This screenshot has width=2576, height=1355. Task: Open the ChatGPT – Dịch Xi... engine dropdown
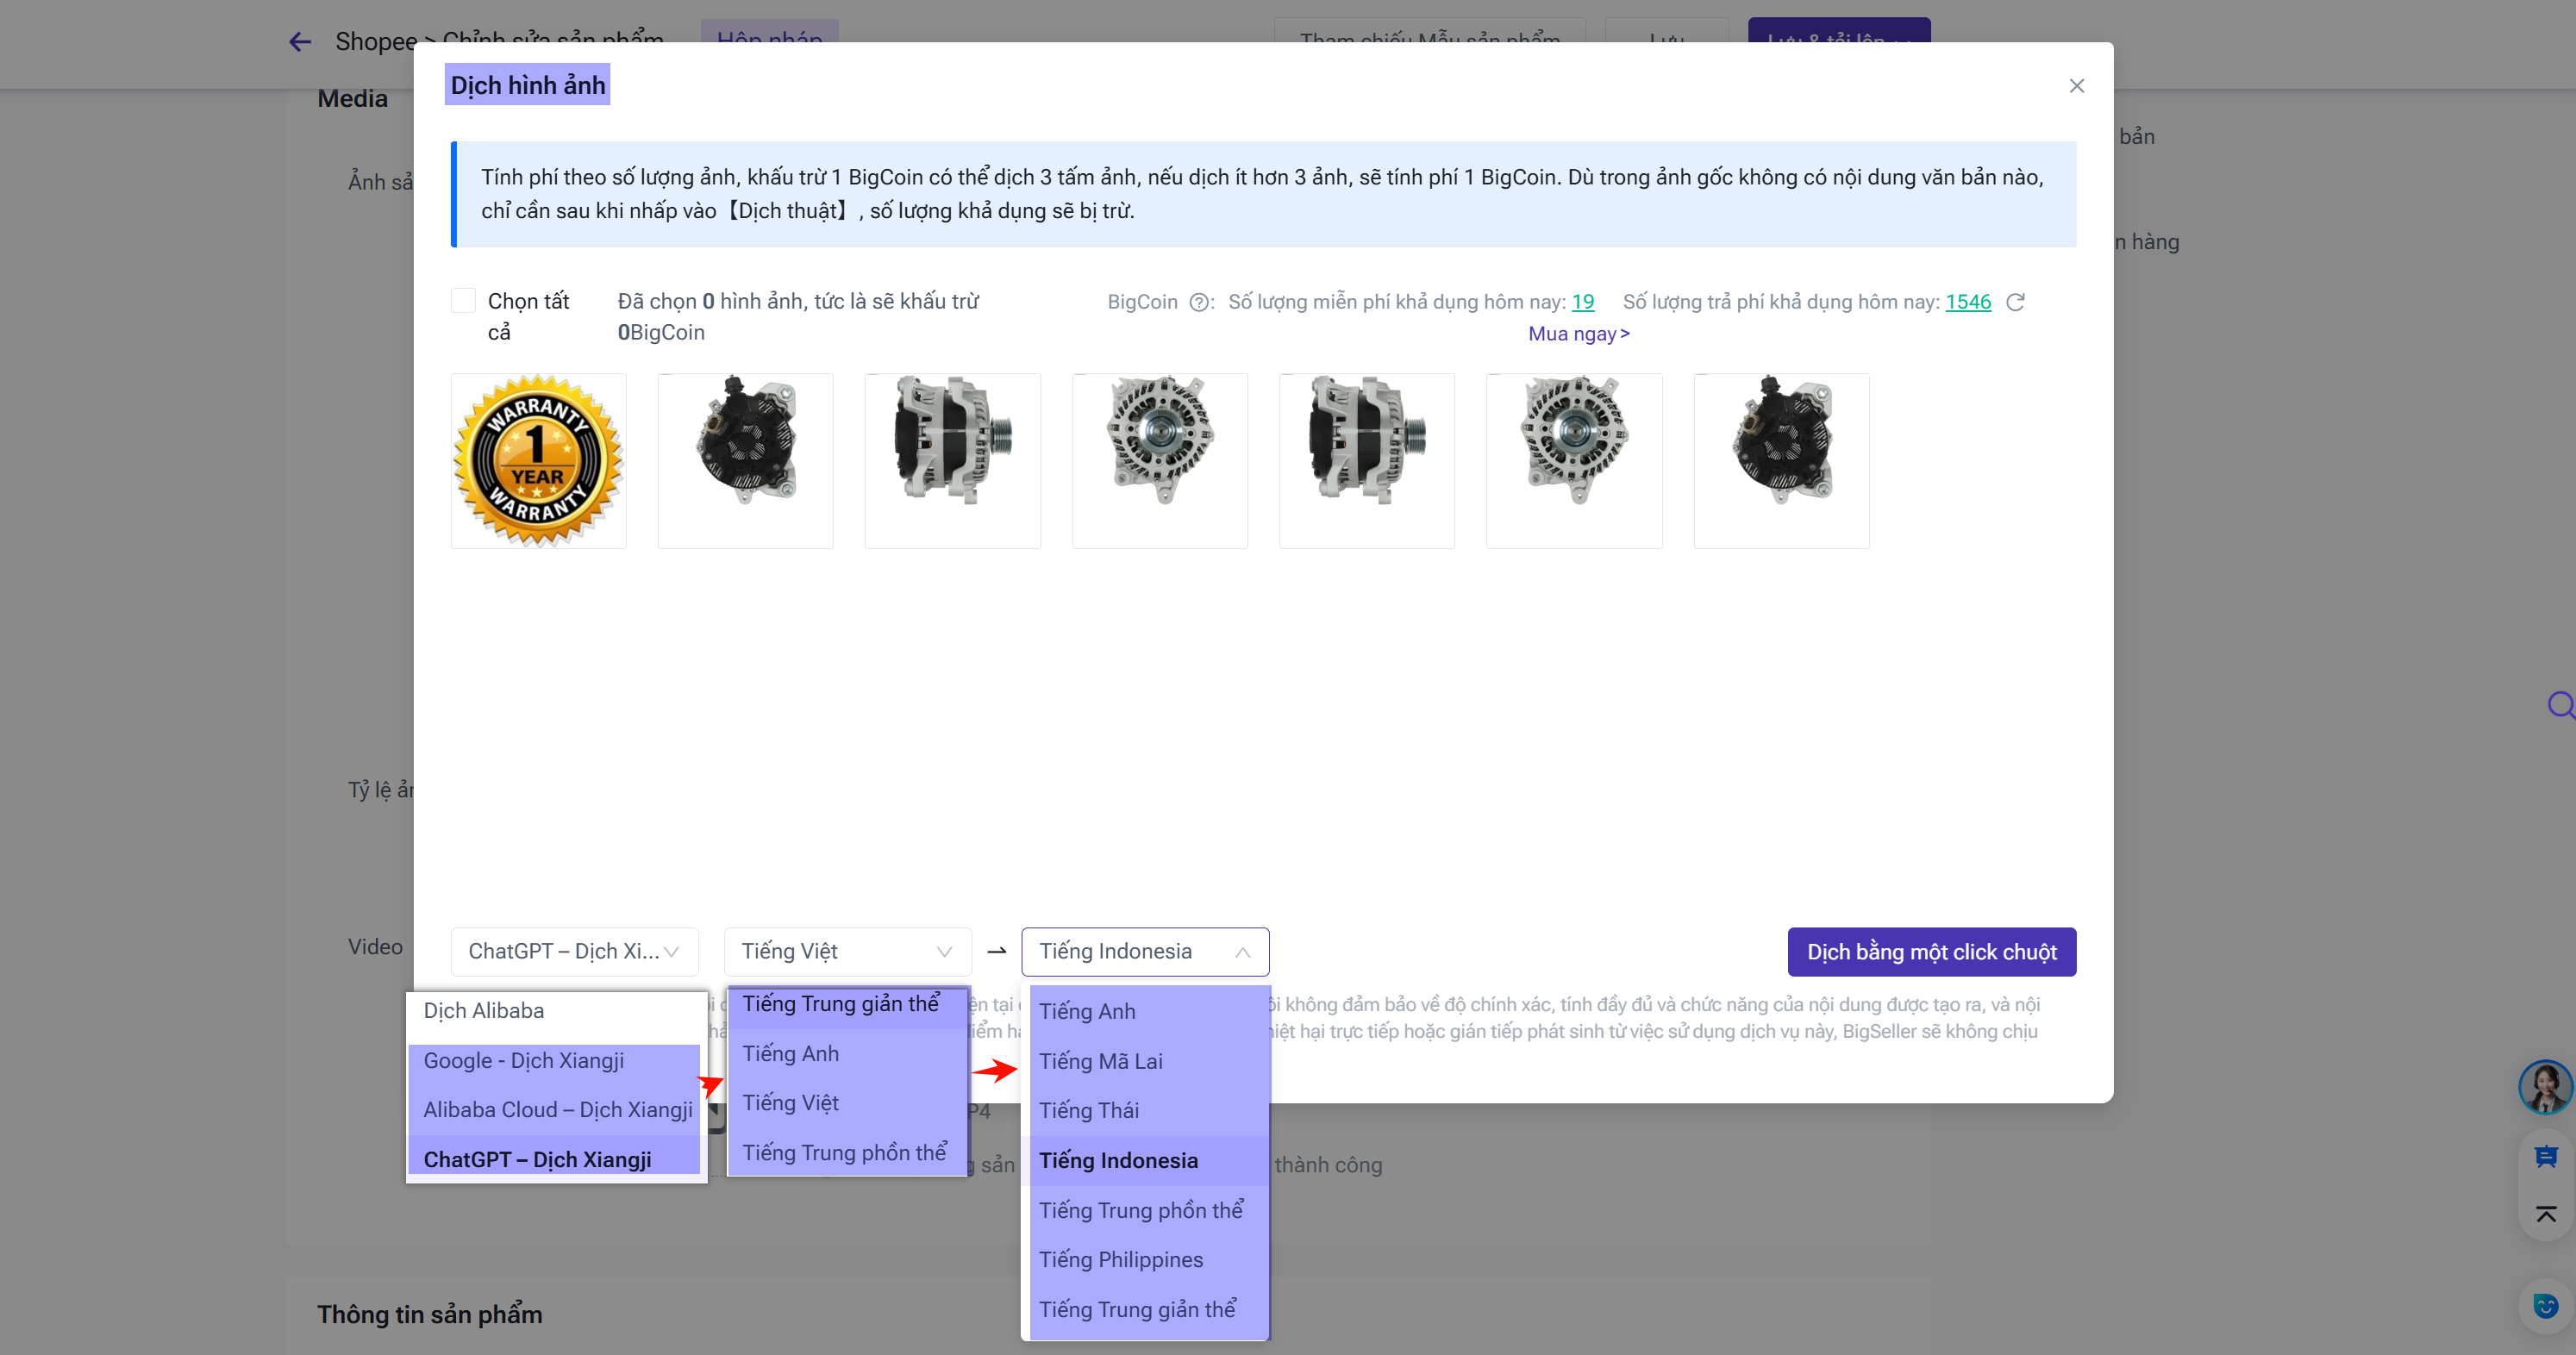[573, 951]
